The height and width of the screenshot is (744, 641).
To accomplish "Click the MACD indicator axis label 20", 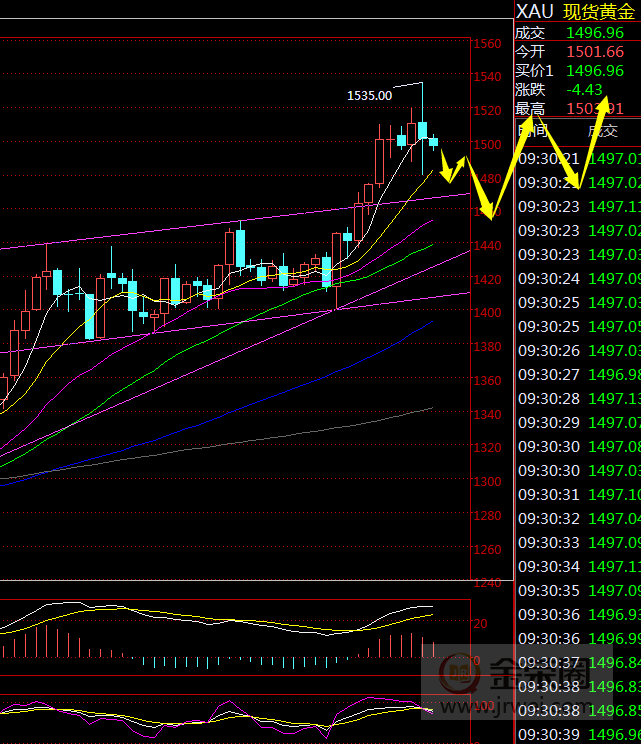I will tap(480, 623).
